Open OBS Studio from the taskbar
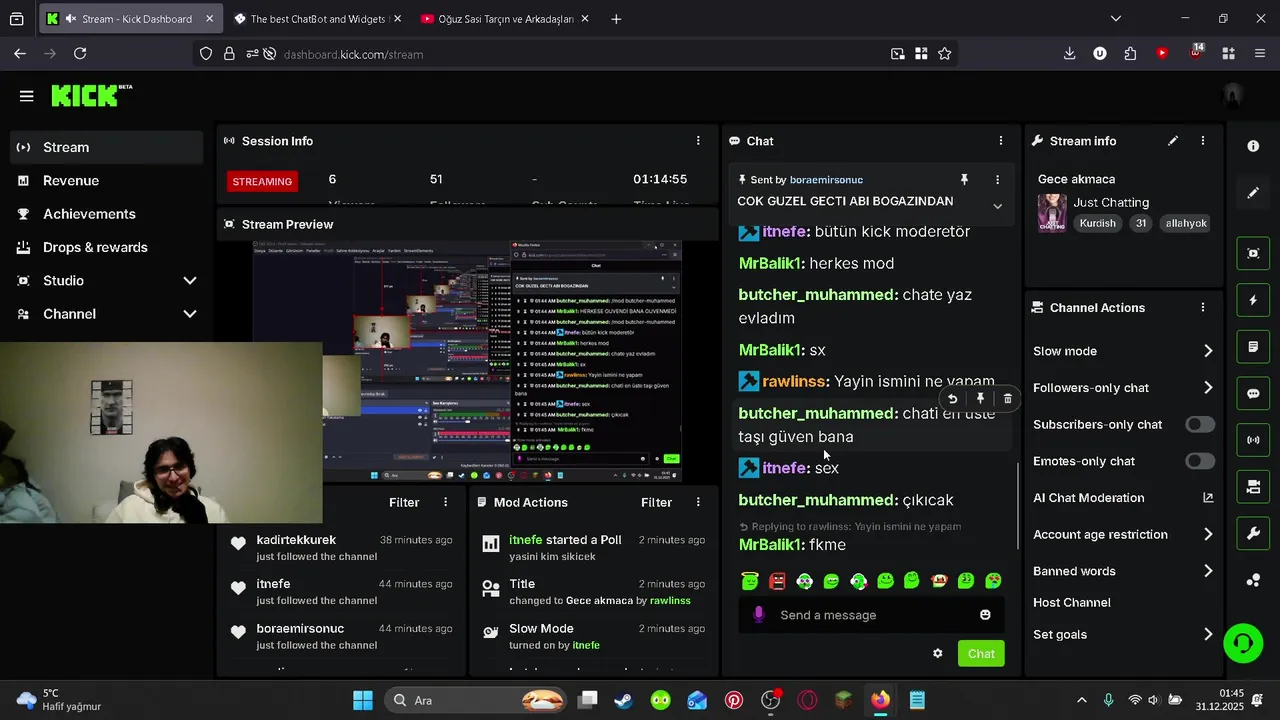 tap(770, 700)
